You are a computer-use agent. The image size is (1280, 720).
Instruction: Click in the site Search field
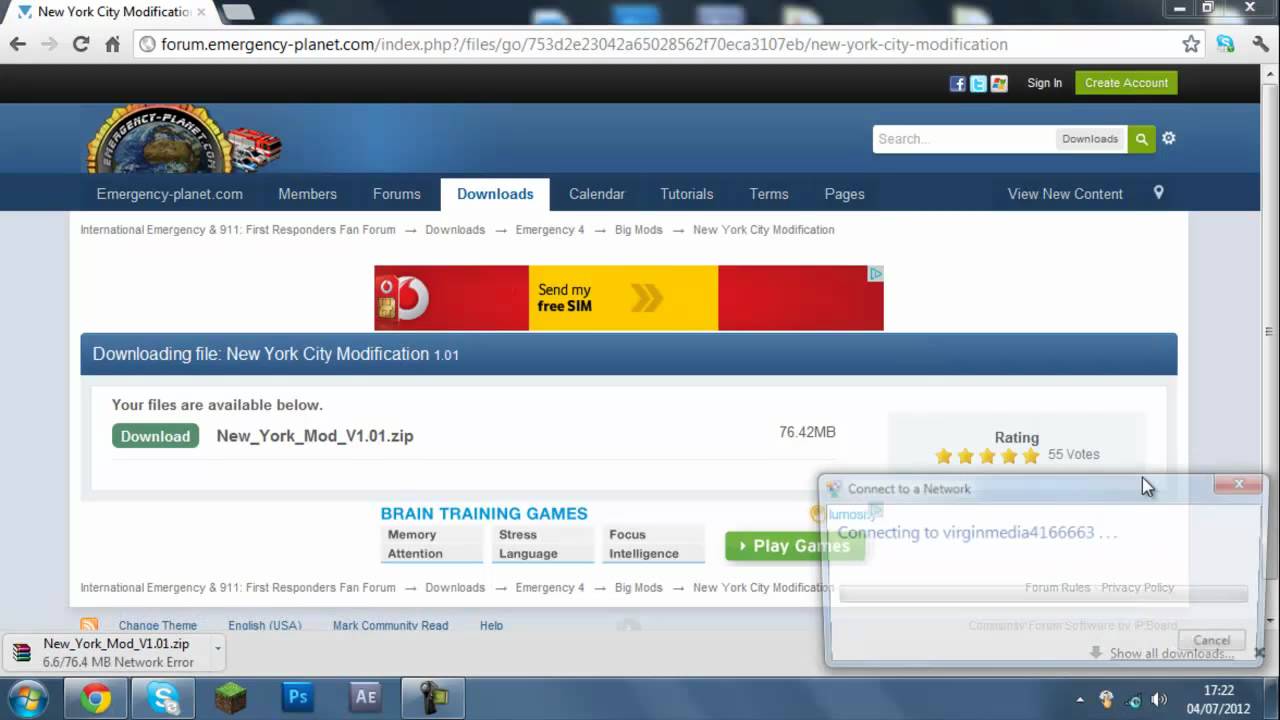pyautogui.click(x=964, y=139)
